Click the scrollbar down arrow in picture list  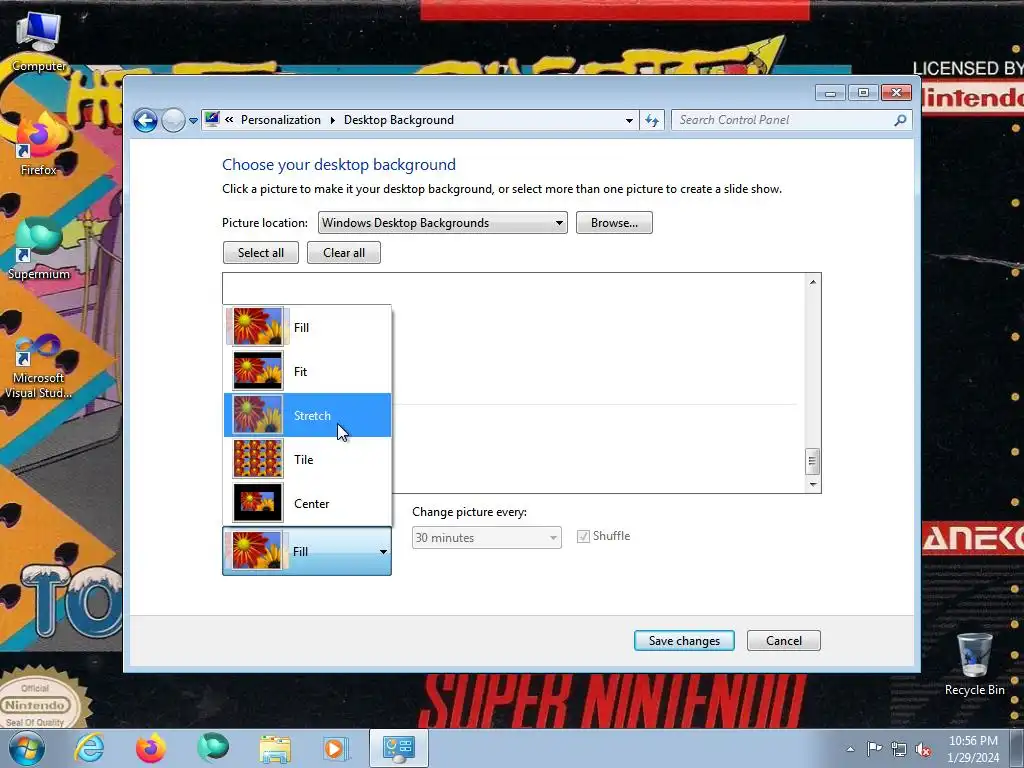813,484
